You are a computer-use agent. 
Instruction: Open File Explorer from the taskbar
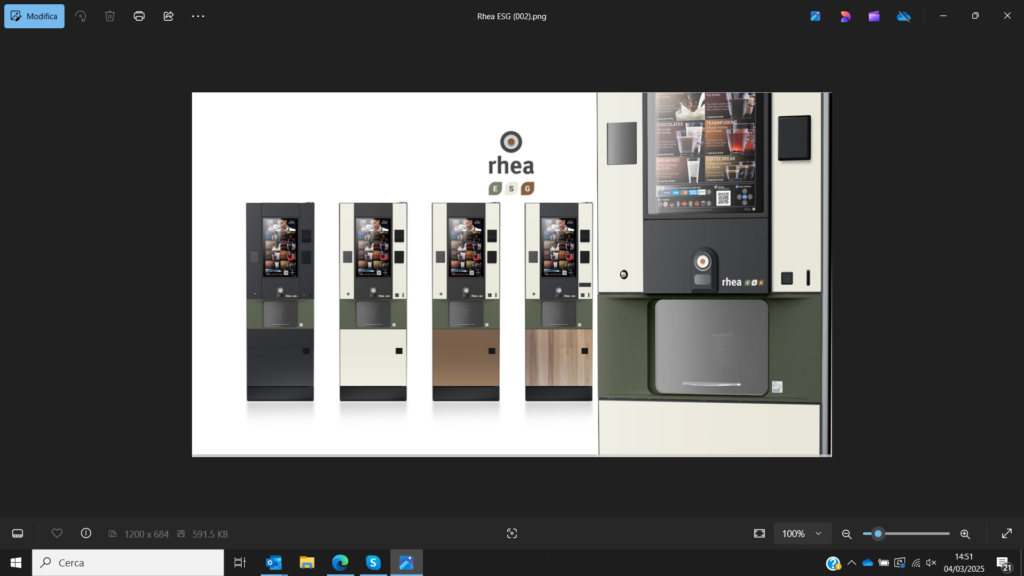pyautogui.click(x=307, y=562)
